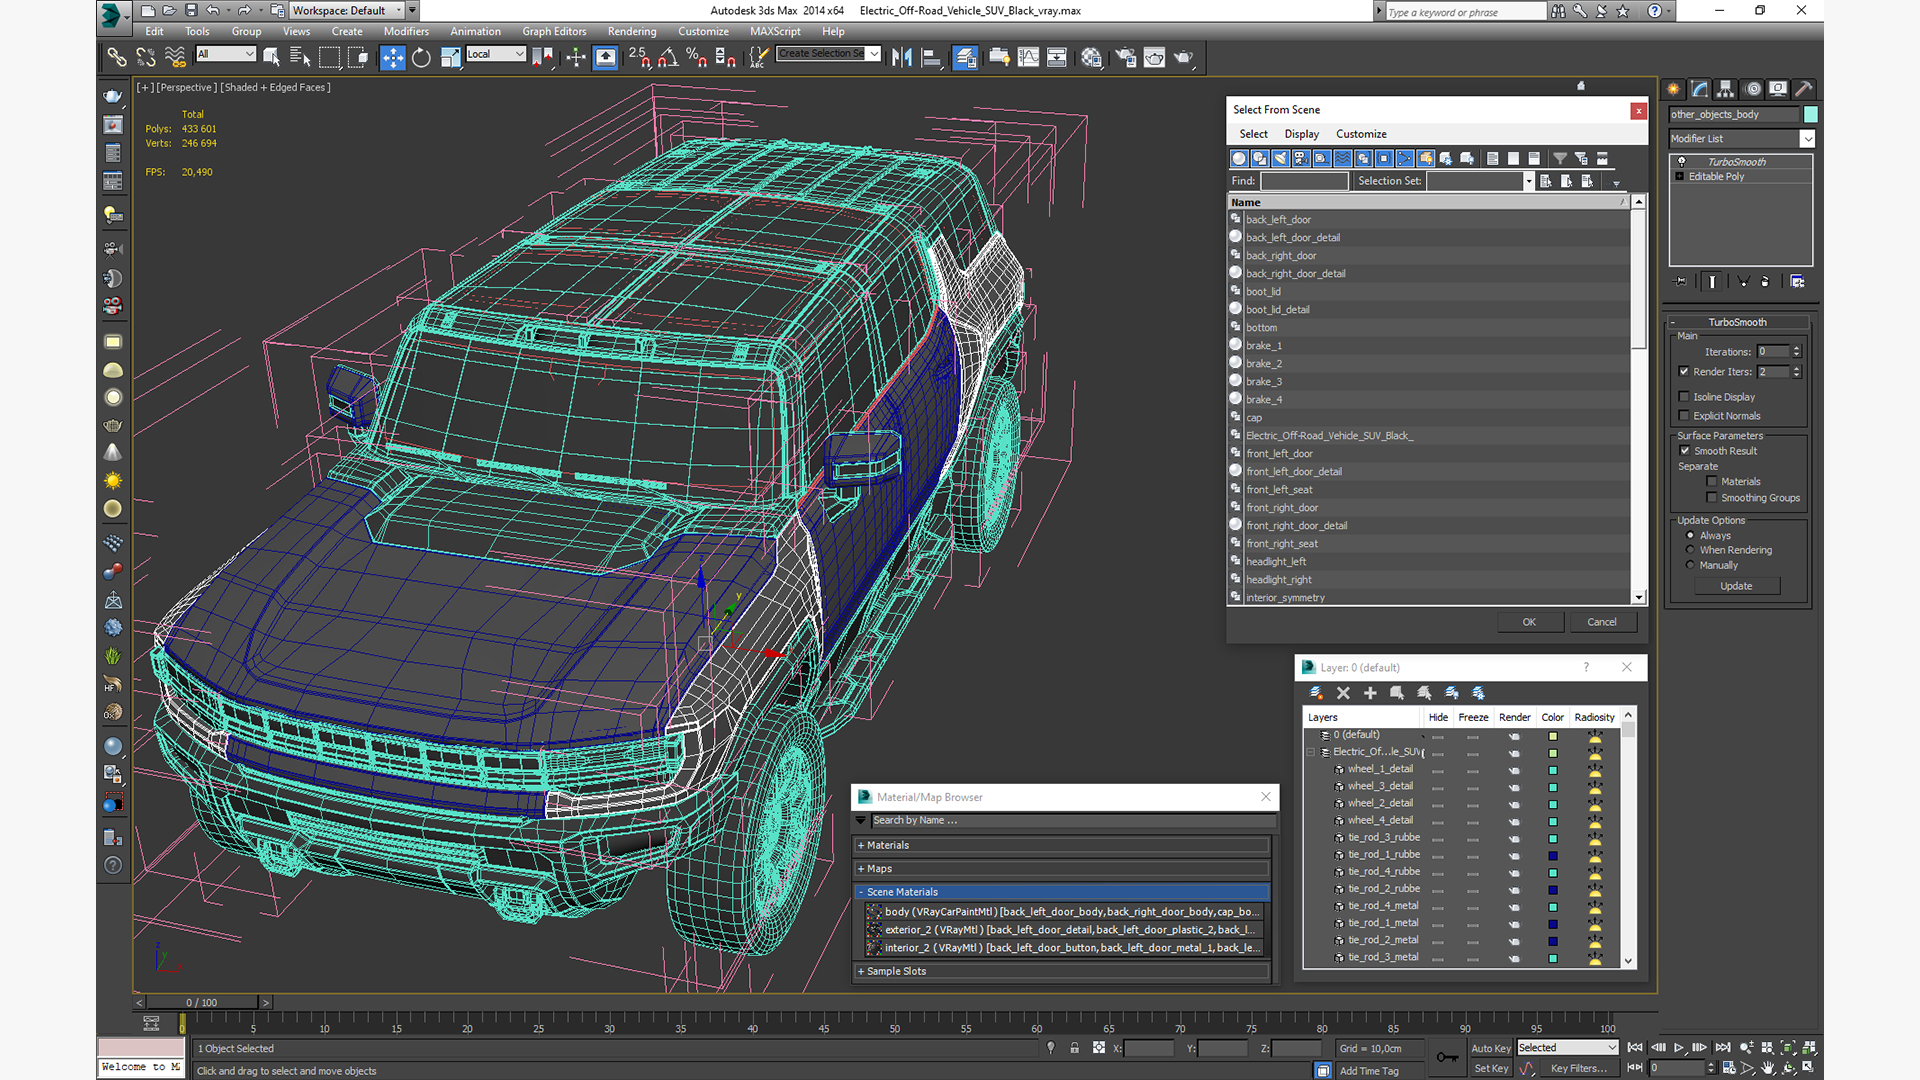Toggle Smooth Result checkbox
Screen dimensions: 1920x1080
1685,451
